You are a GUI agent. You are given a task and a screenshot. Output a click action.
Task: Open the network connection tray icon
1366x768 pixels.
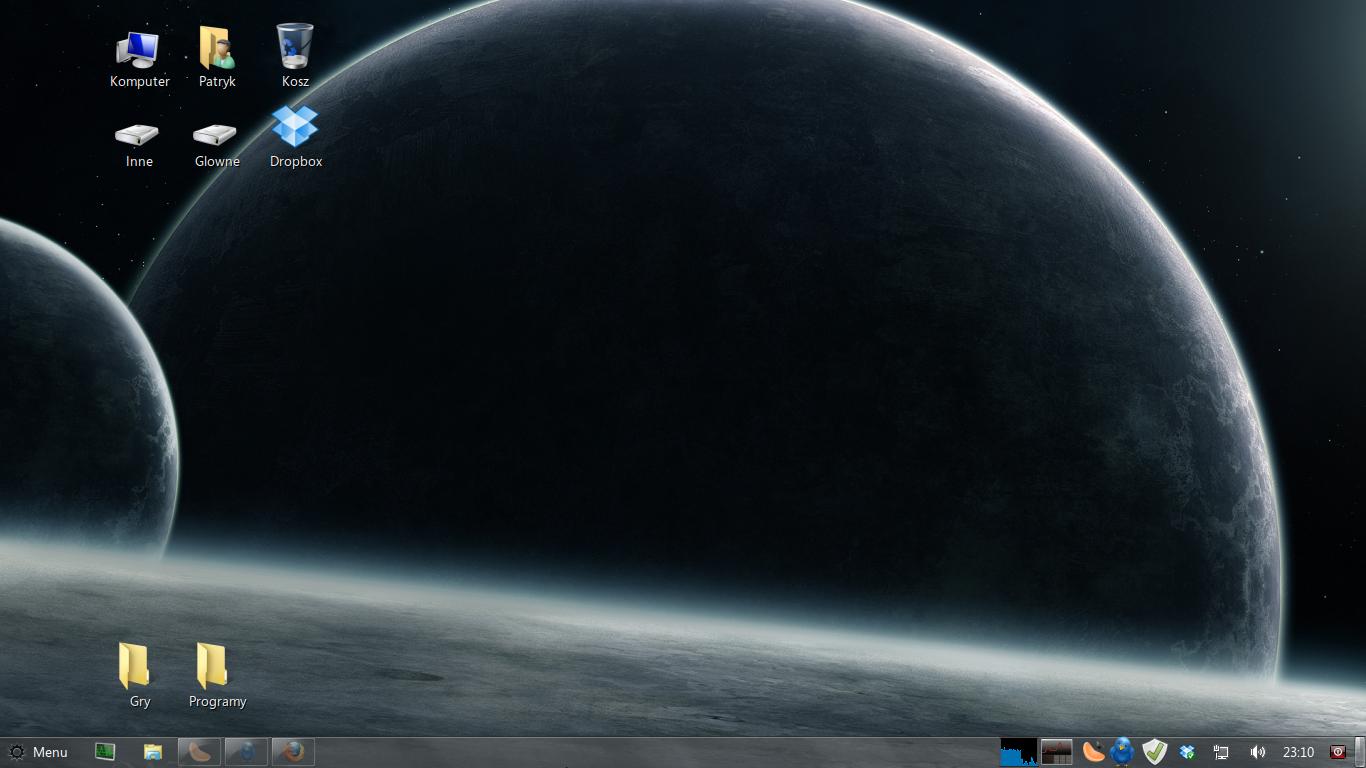(x=1221, y=752)
